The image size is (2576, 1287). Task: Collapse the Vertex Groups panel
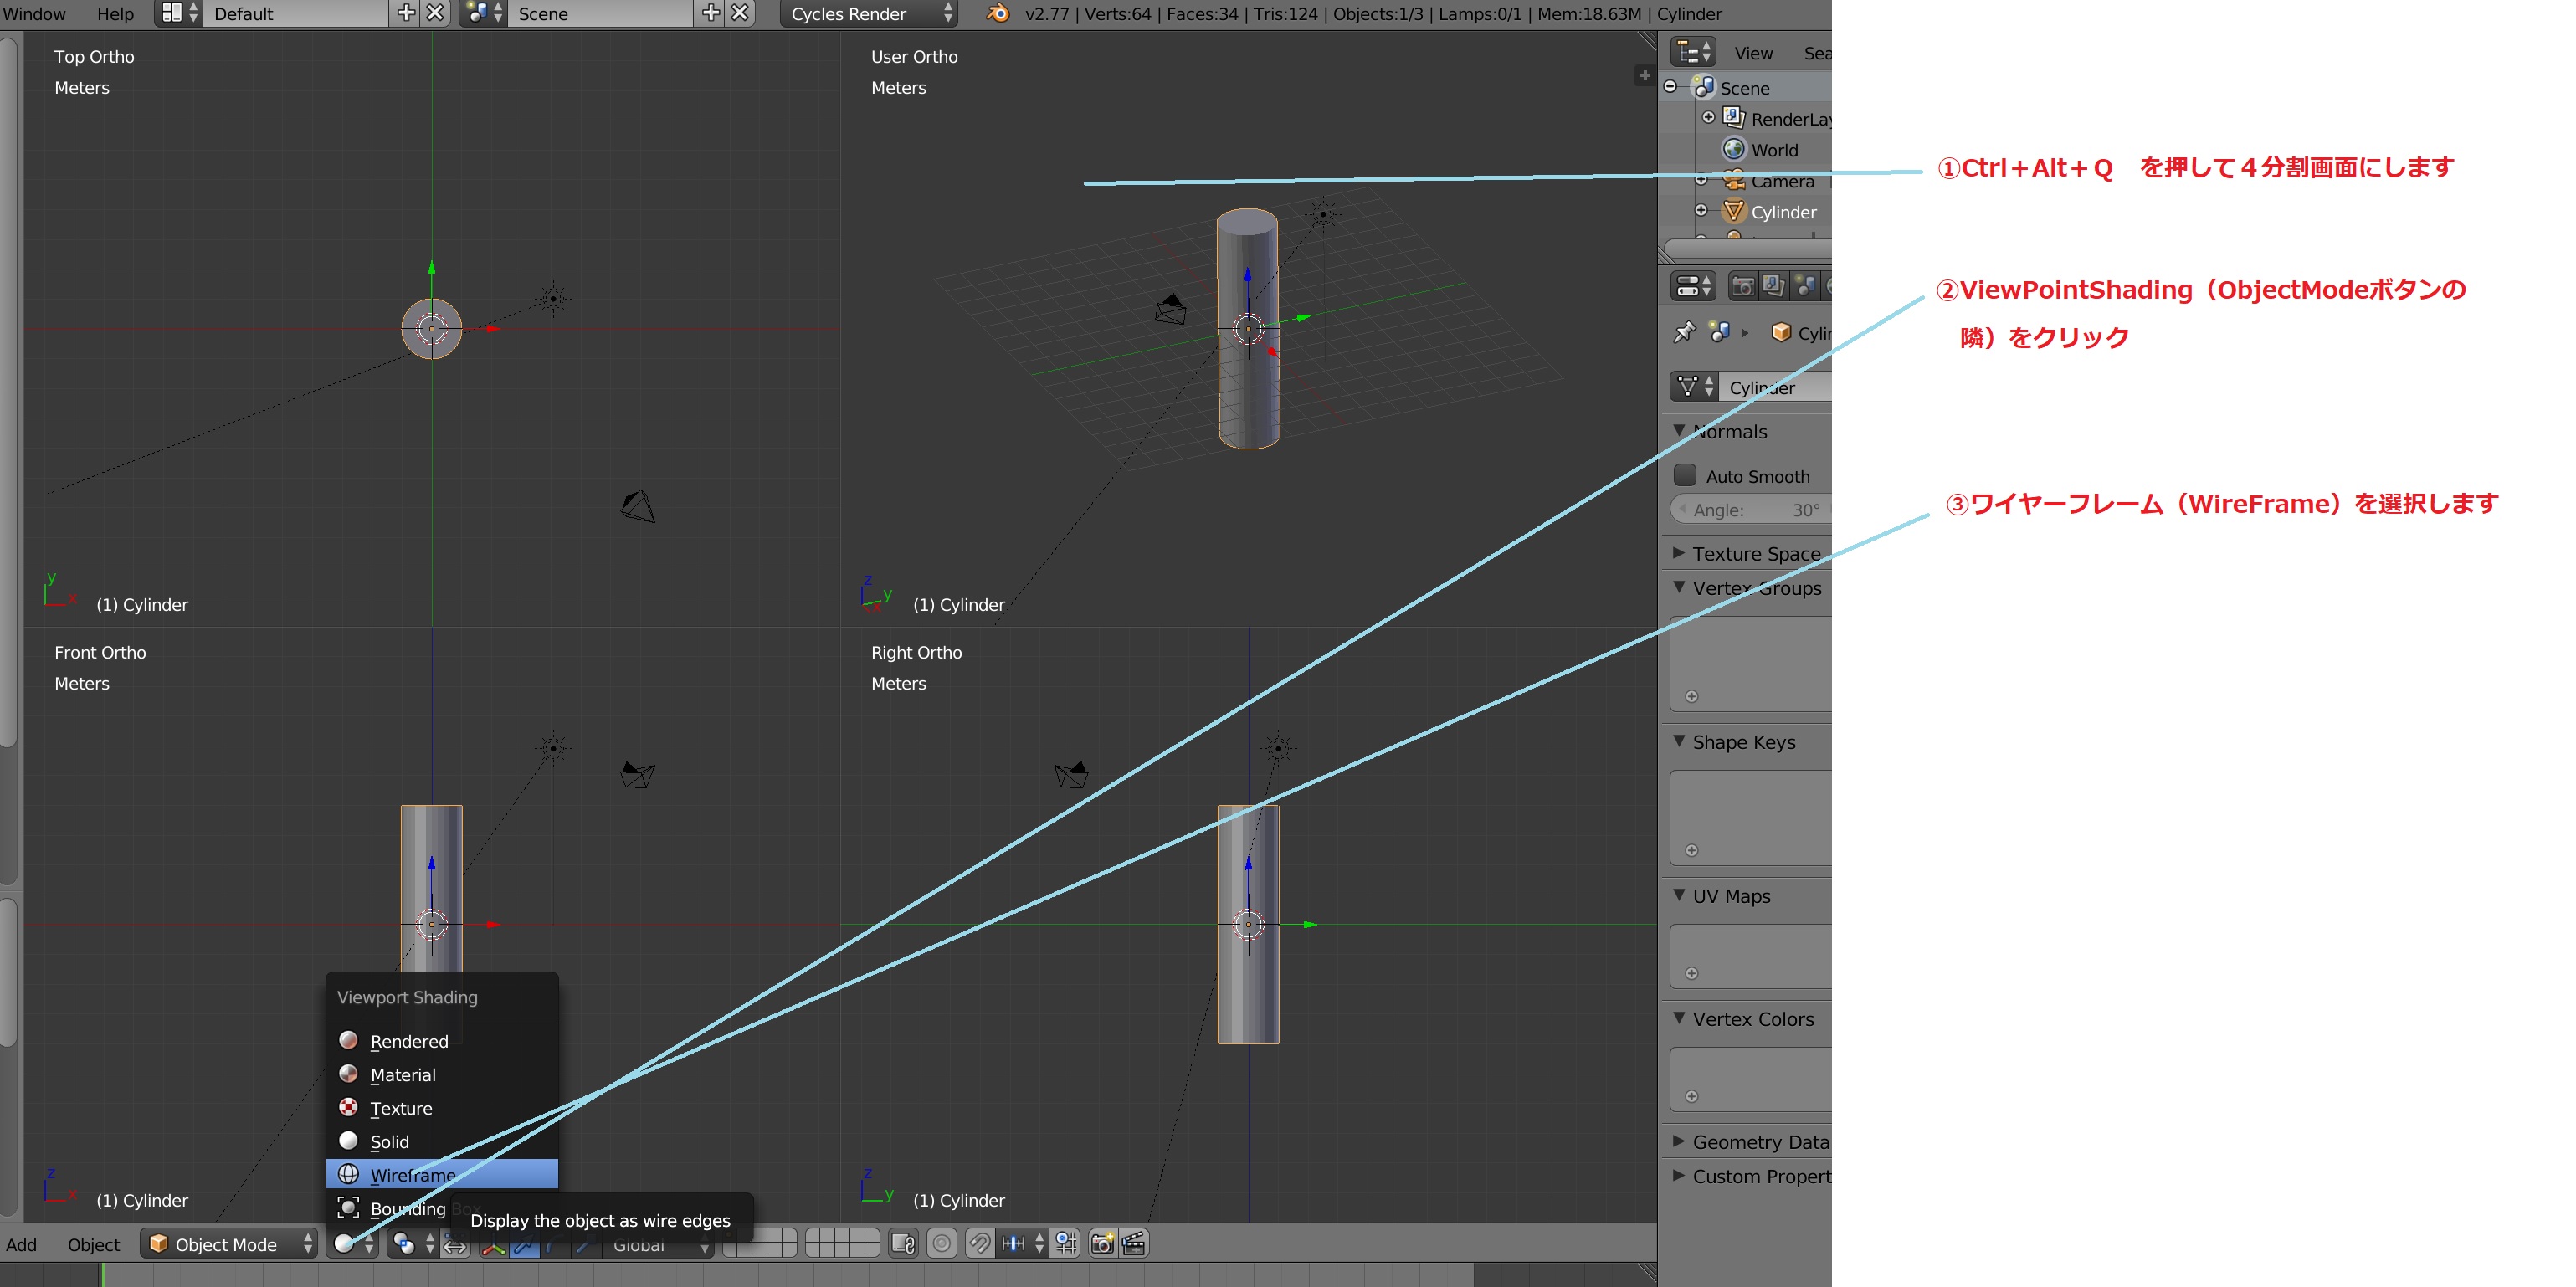pyautogui.click(x=1679, y=588)
